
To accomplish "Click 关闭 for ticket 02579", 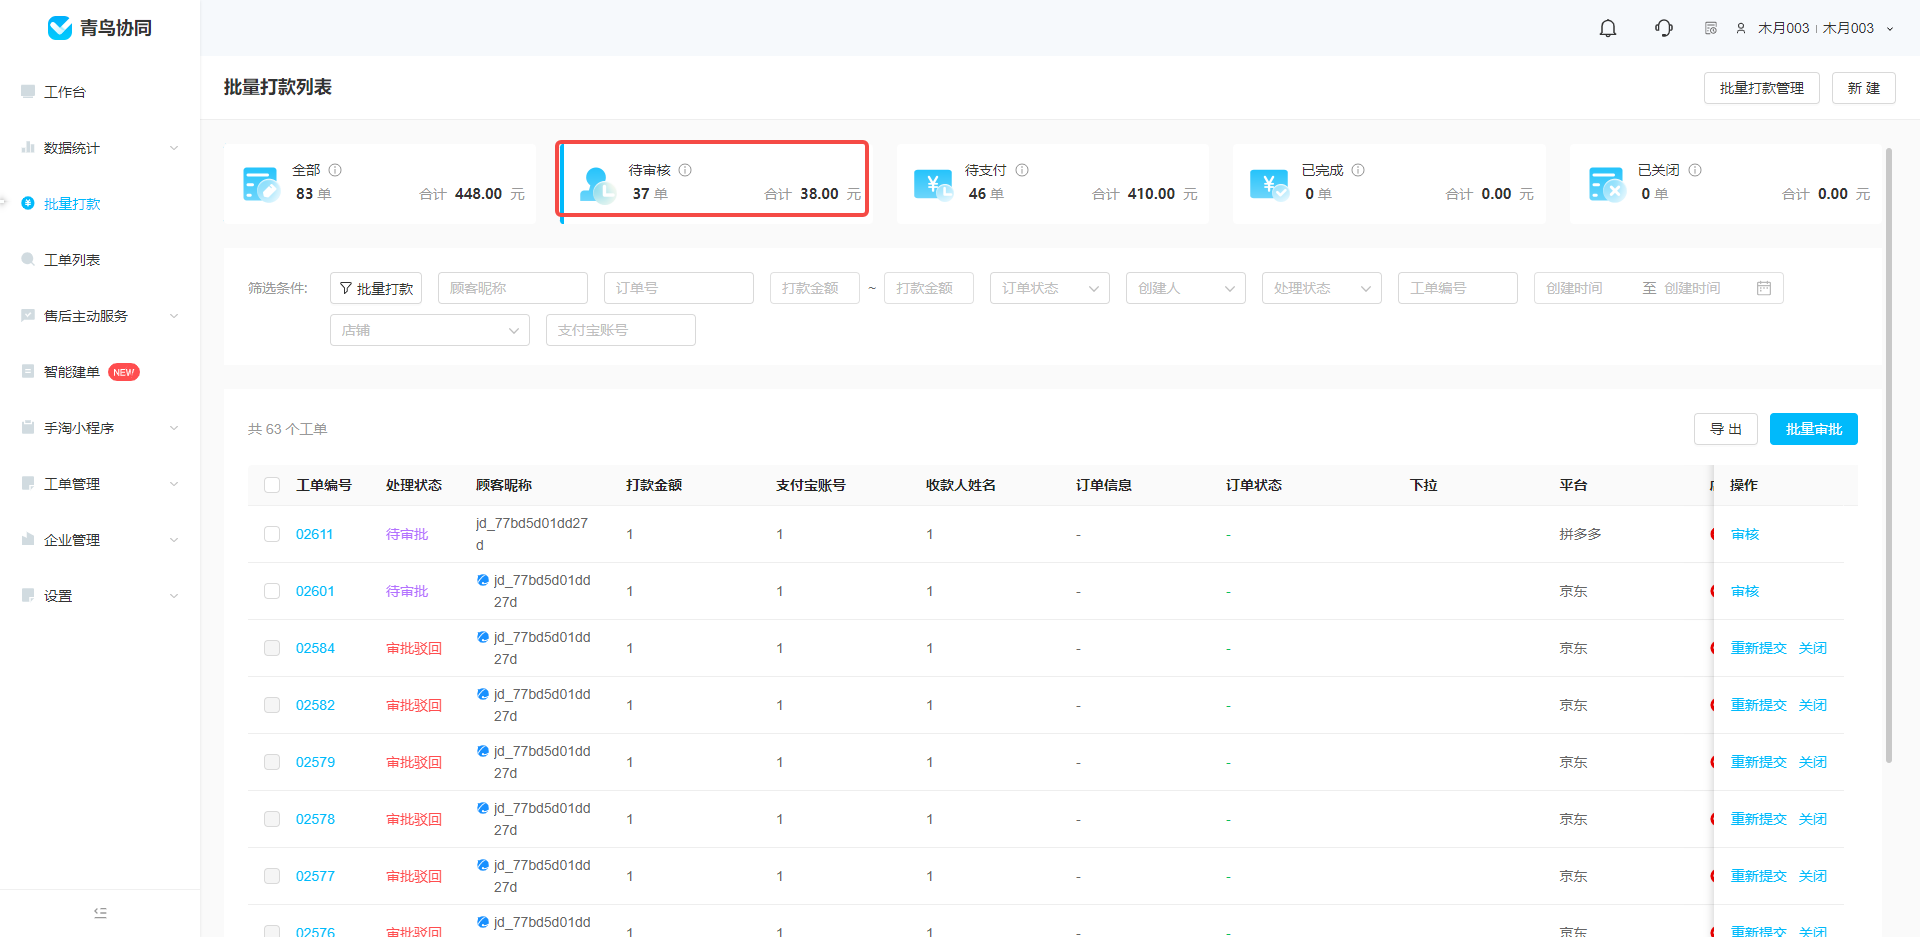I will pyautogui.click(x=1813, y=762).
